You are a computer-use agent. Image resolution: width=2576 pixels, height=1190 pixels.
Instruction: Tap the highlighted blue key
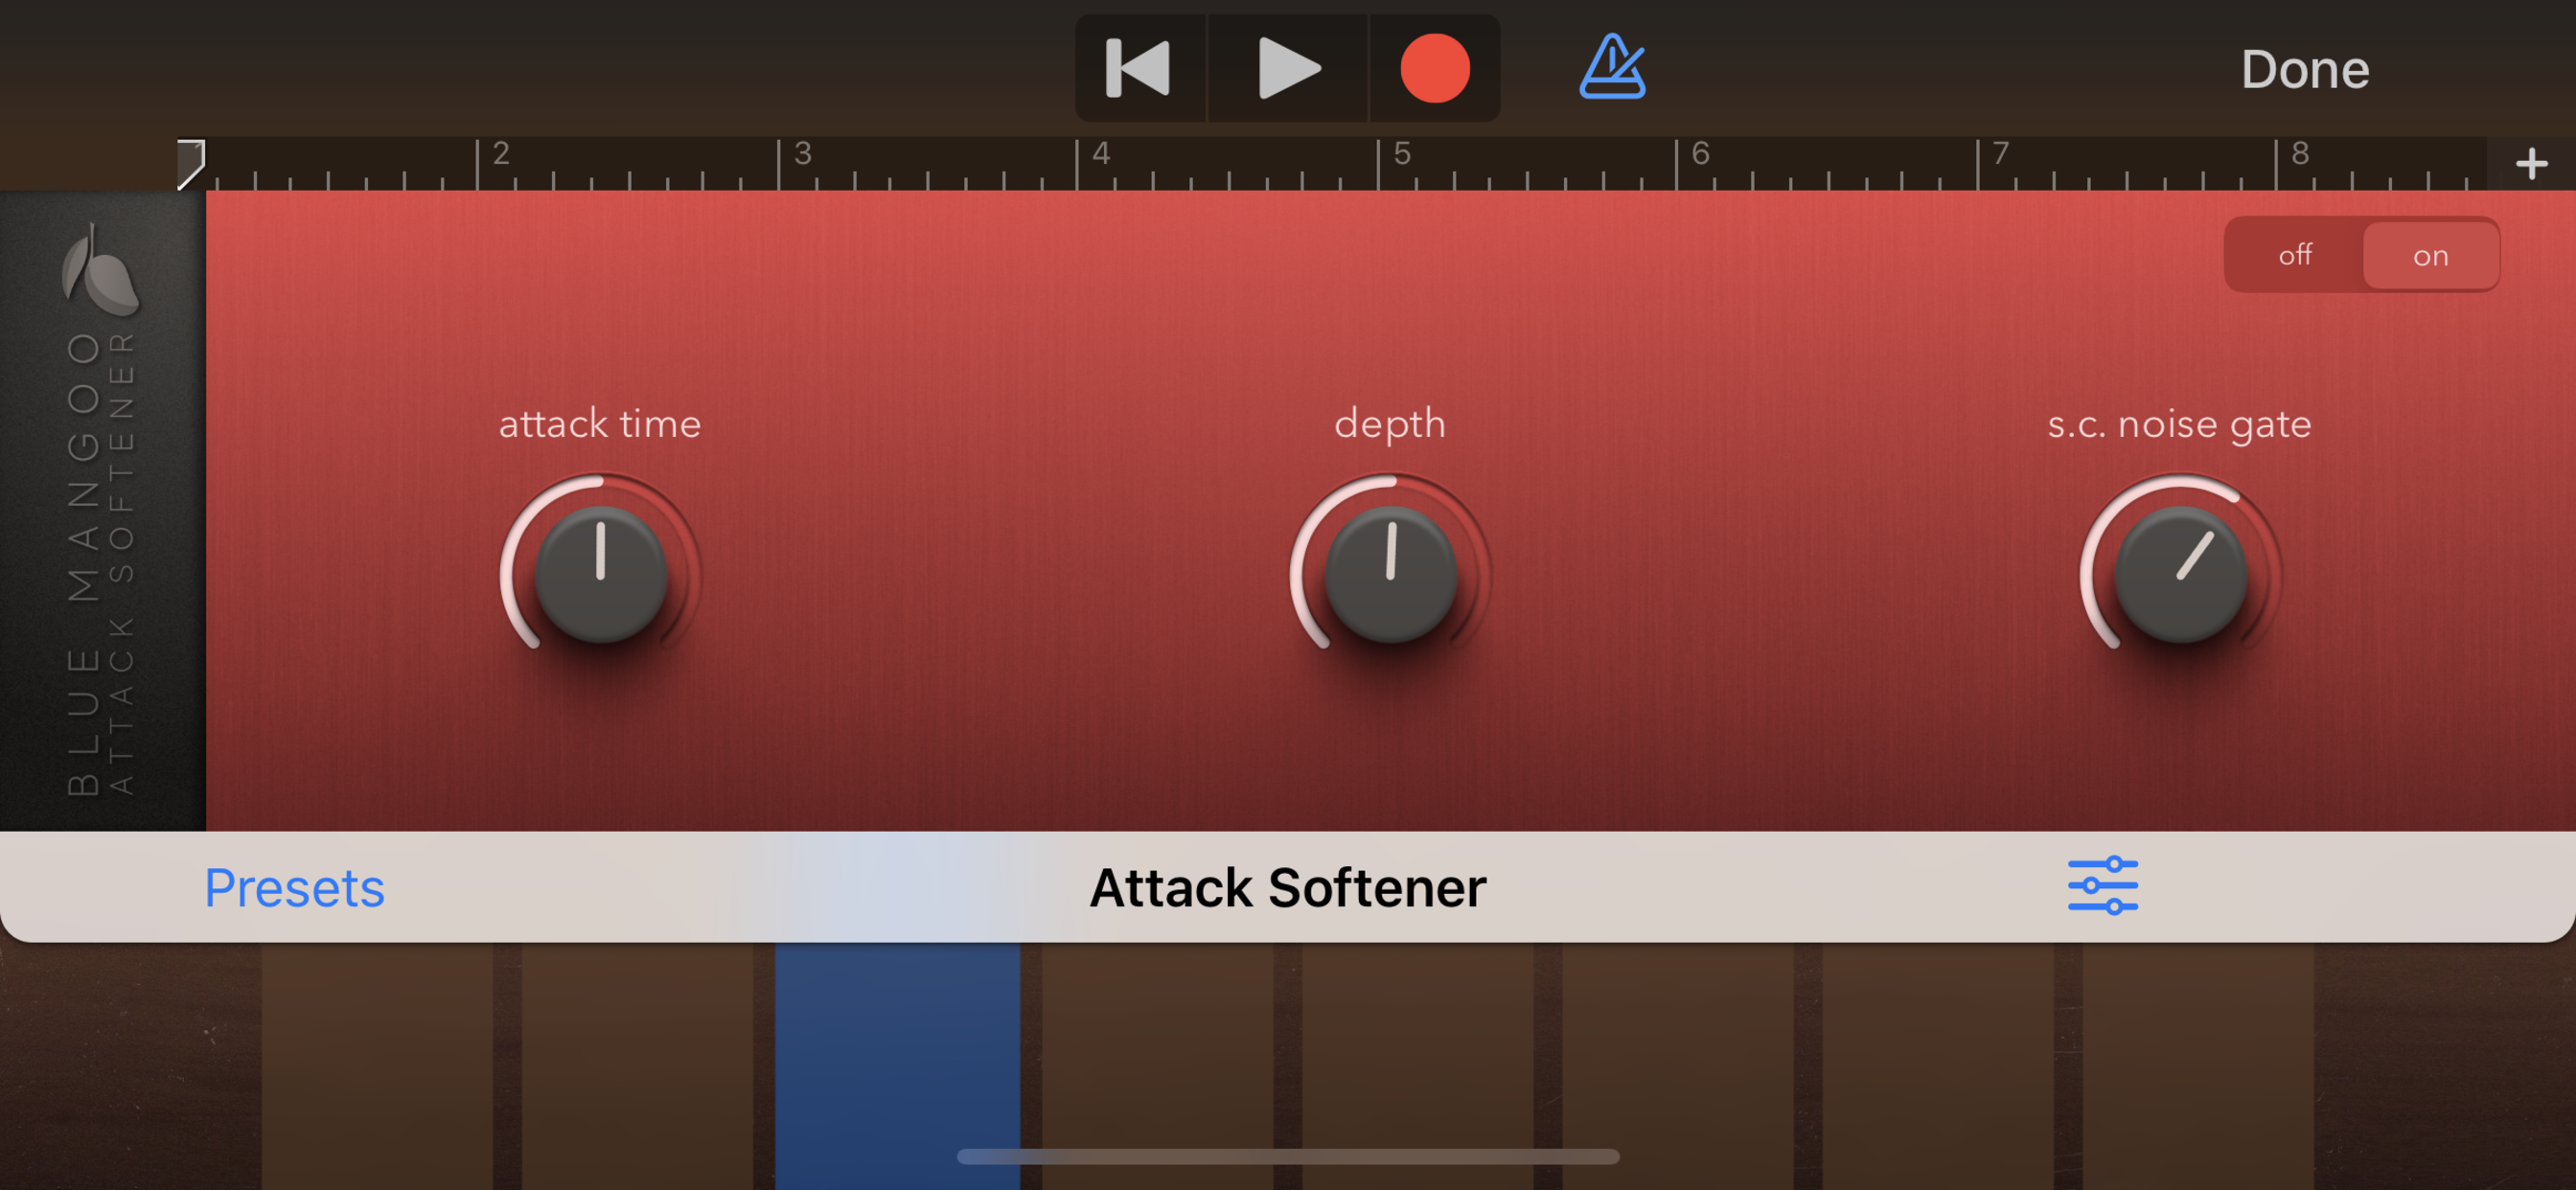[897, 1066]
